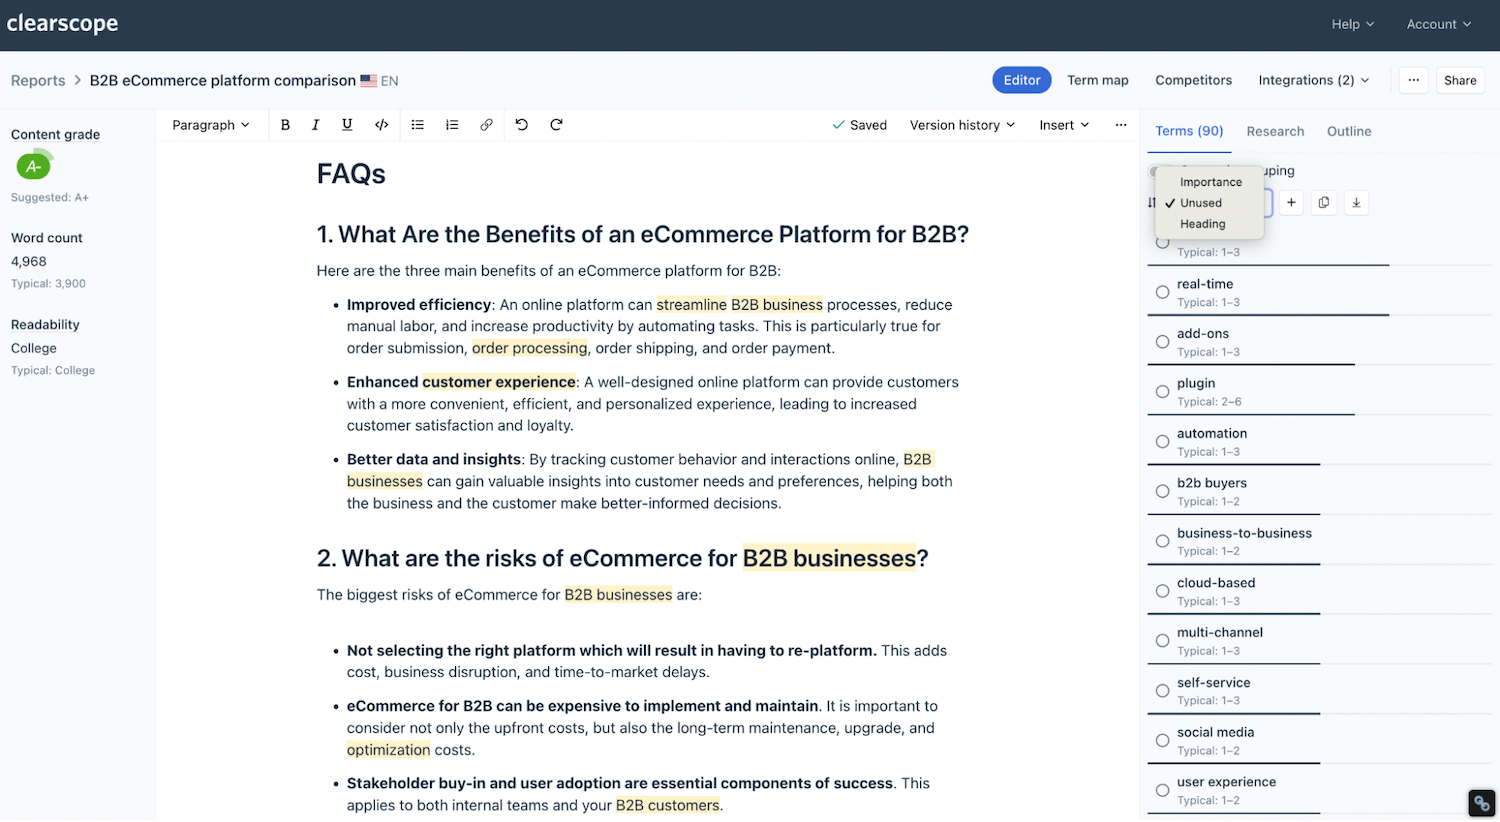Screen dimensions: 1500x822
Task: Select the Editor view button
Action: [x=1022, y=80]
